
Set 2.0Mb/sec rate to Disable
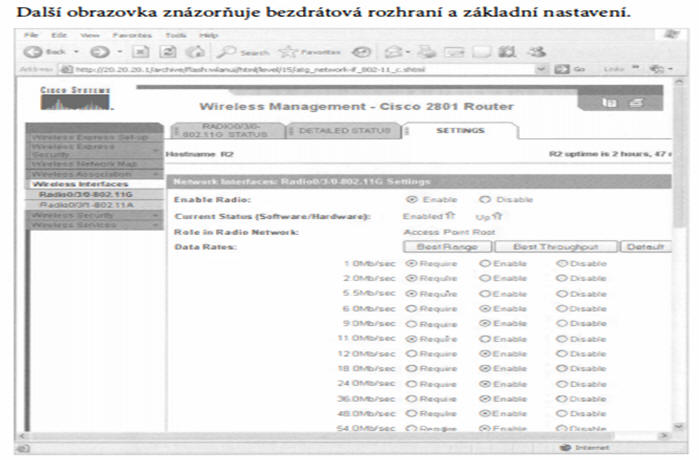[562, 278]
